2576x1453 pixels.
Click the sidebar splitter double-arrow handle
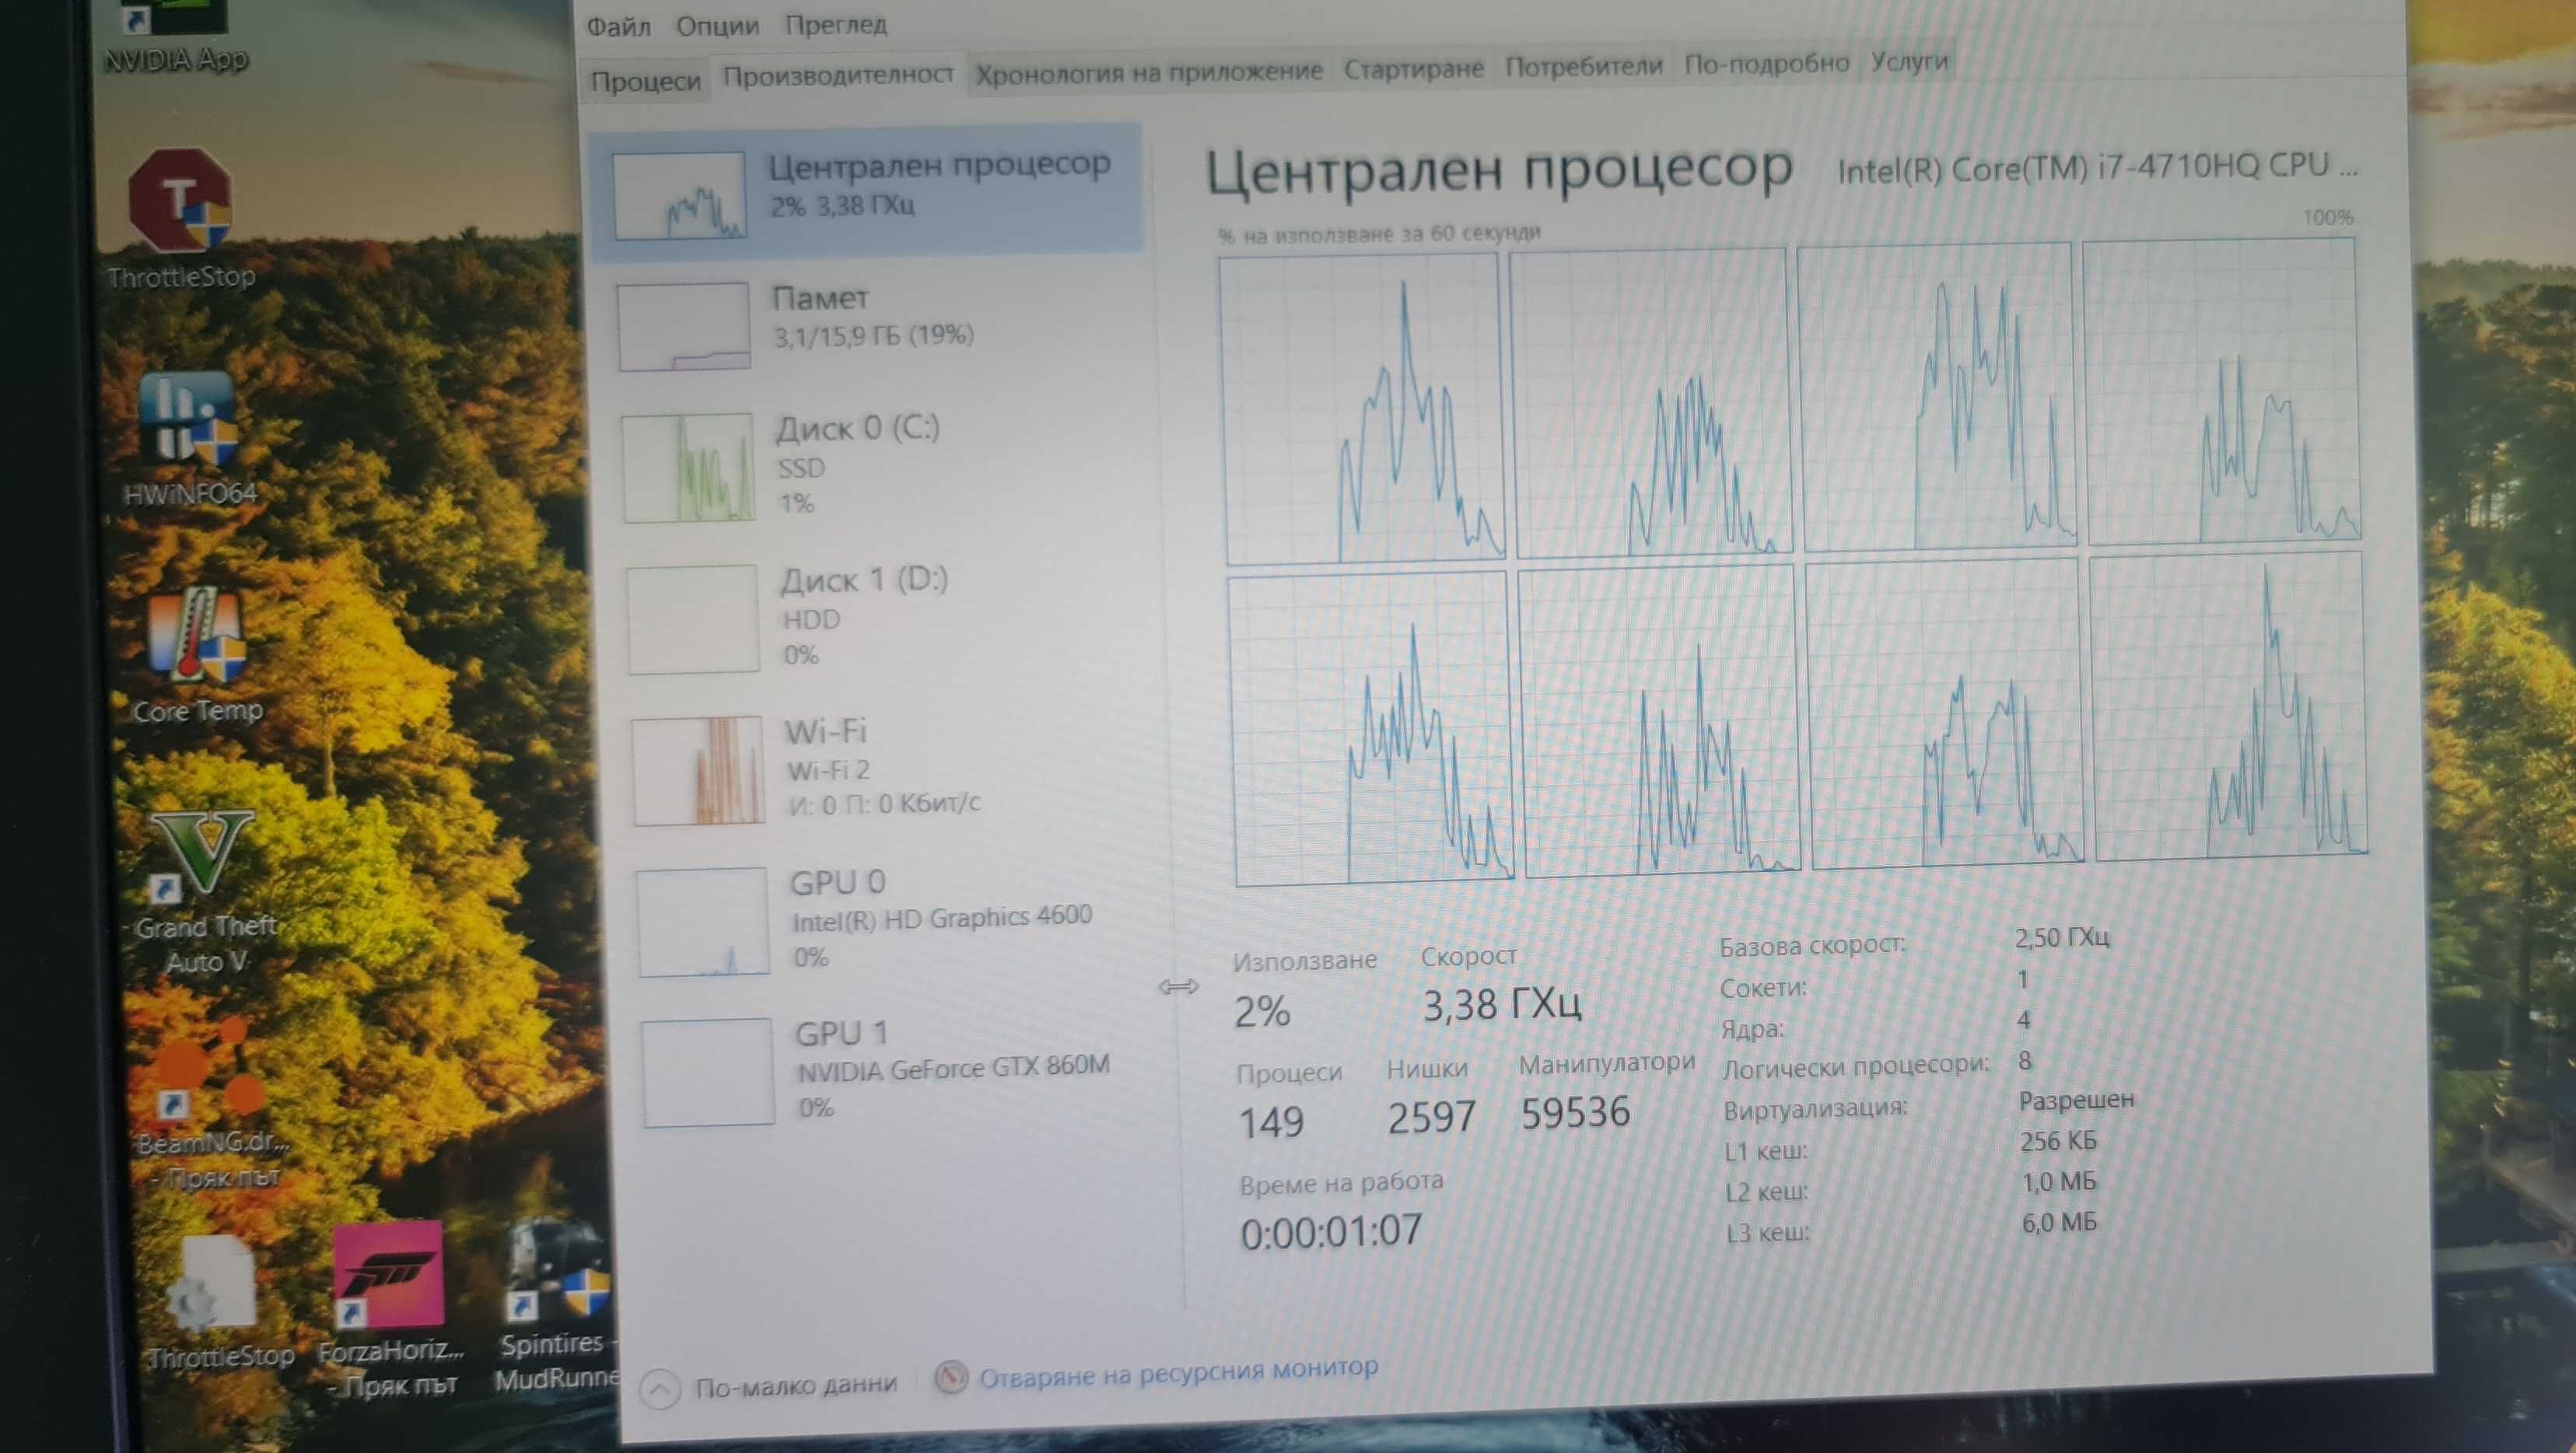pyautogui.click(x=1178, y=988)
